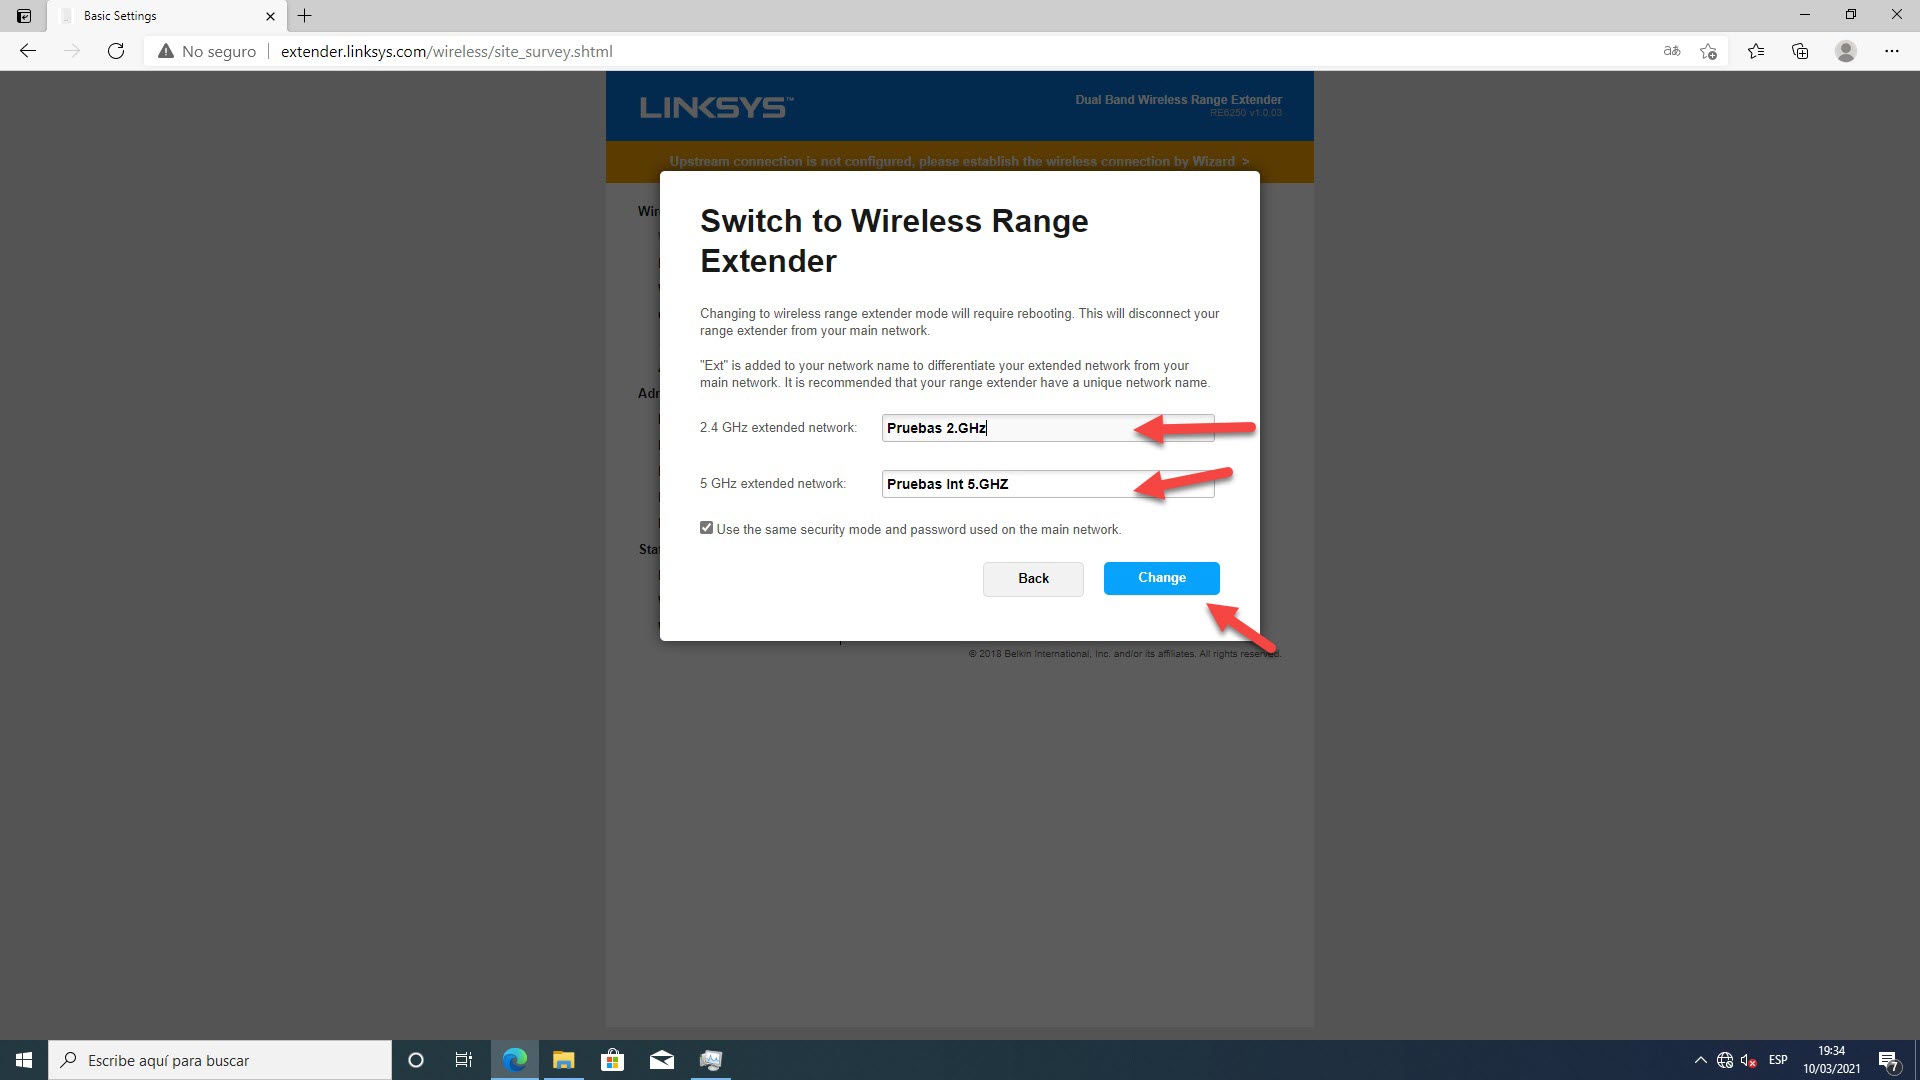Click the 2.4 GHz extended network field
This screenshot has height=1080, width=1920.
1047,428
